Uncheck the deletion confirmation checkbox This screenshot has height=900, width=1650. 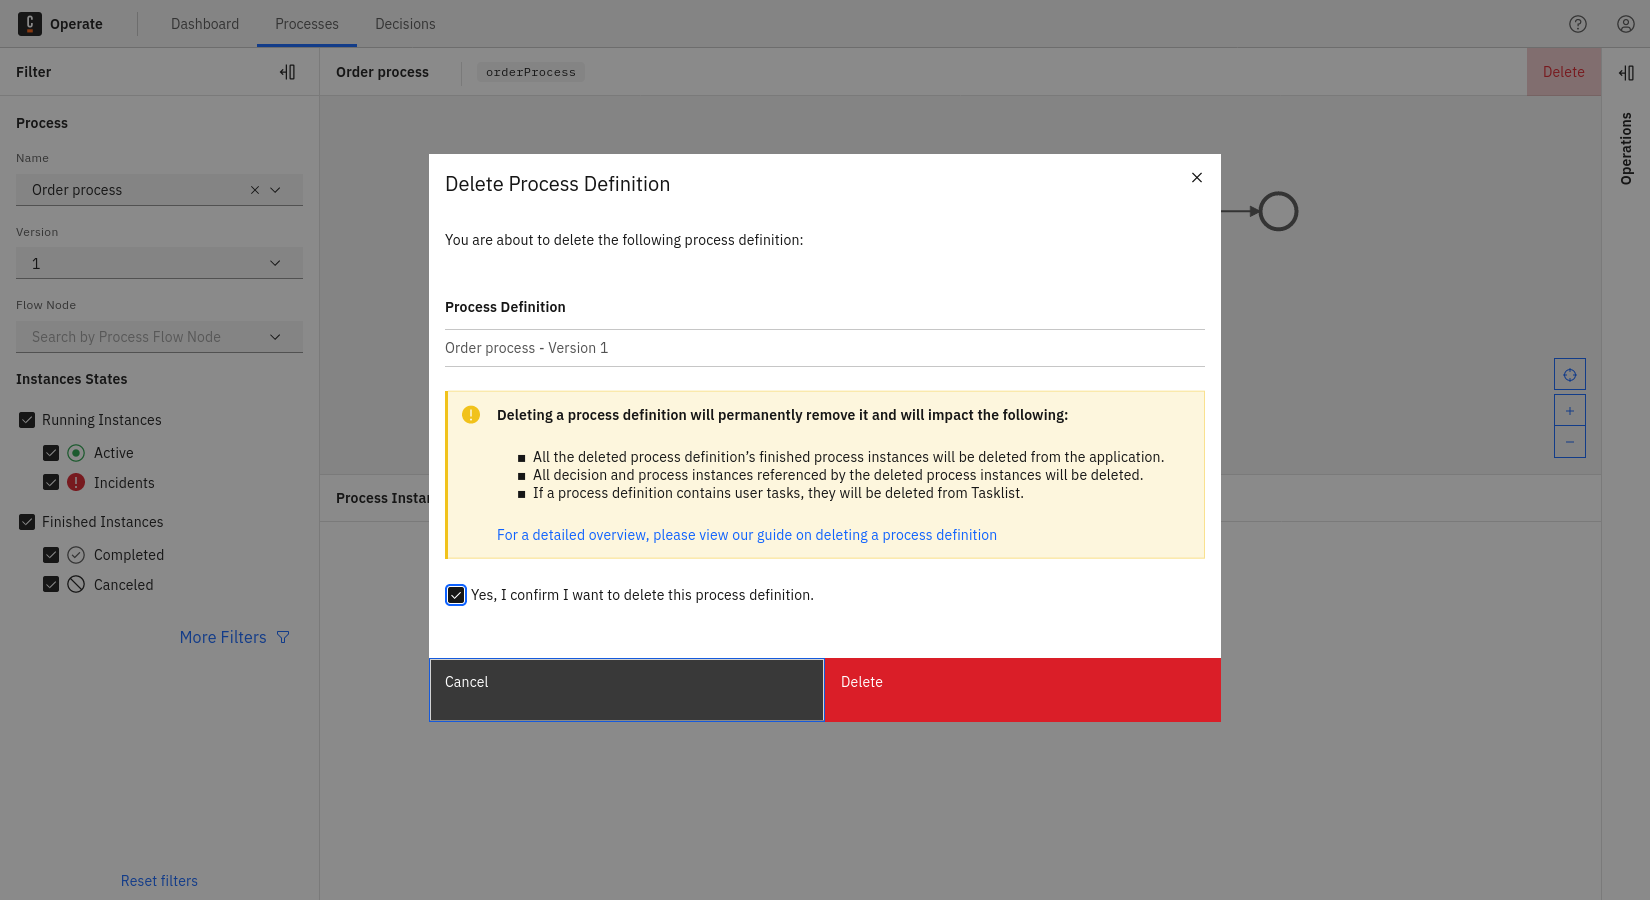click(x=456, y=594)
